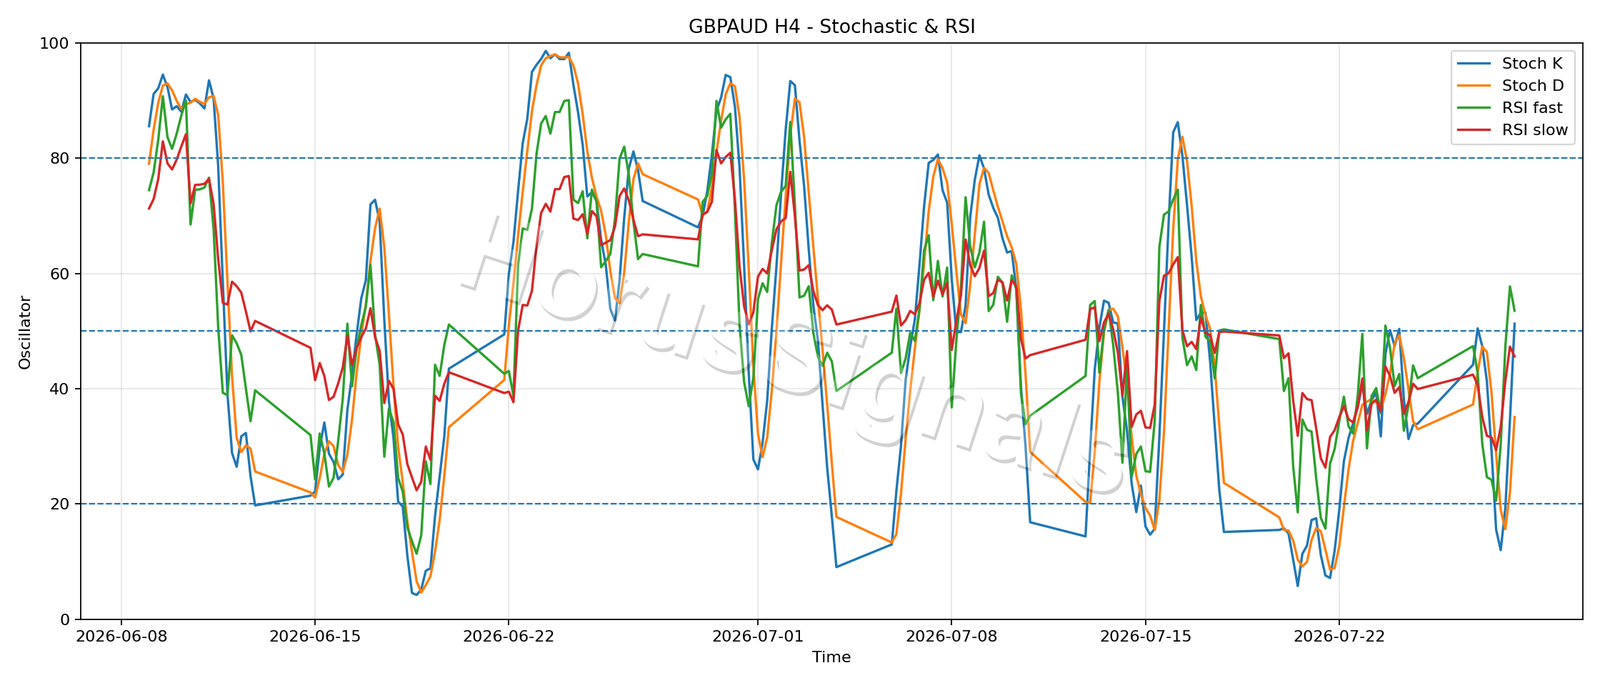Click the y-axis value 60

[x=59, y=274]
